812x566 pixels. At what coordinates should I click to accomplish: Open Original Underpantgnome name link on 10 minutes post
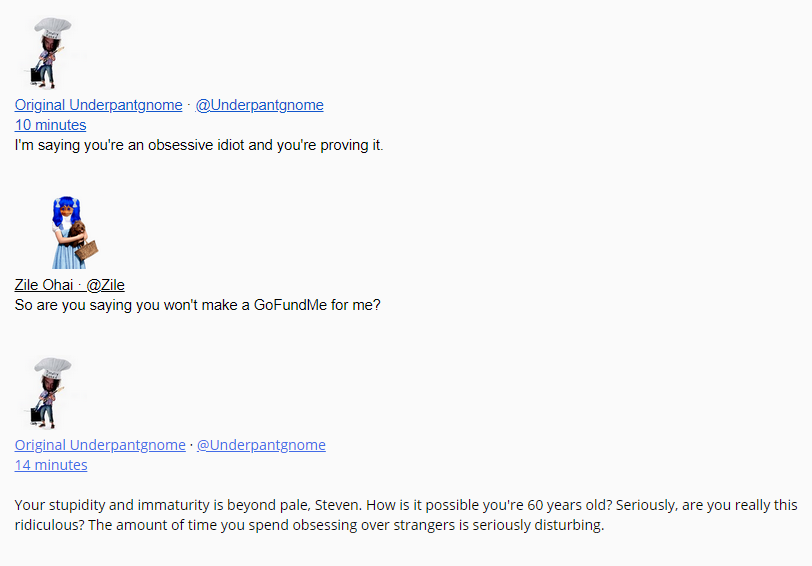98,105
